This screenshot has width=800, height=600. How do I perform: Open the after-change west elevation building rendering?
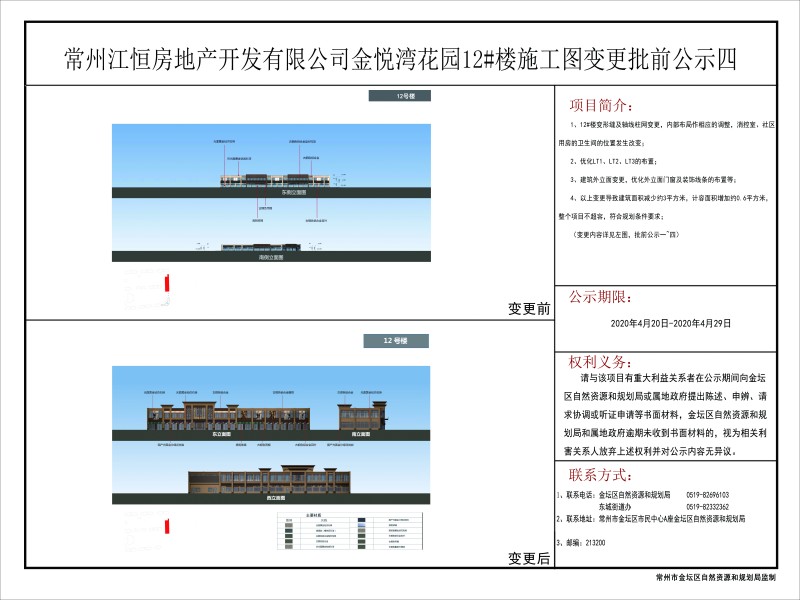pyautogui.click(x=270, y=480)
